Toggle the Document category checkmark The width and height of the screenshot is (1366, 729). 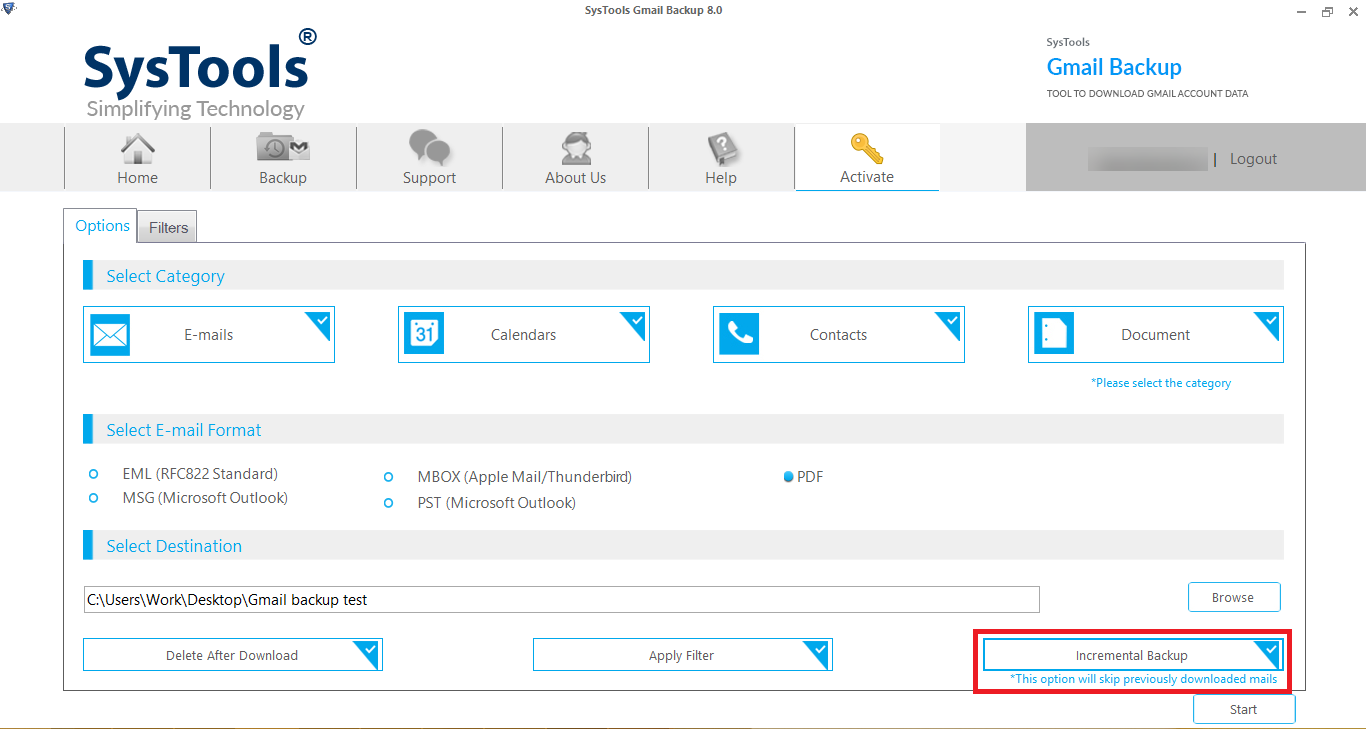(1269, 321)
